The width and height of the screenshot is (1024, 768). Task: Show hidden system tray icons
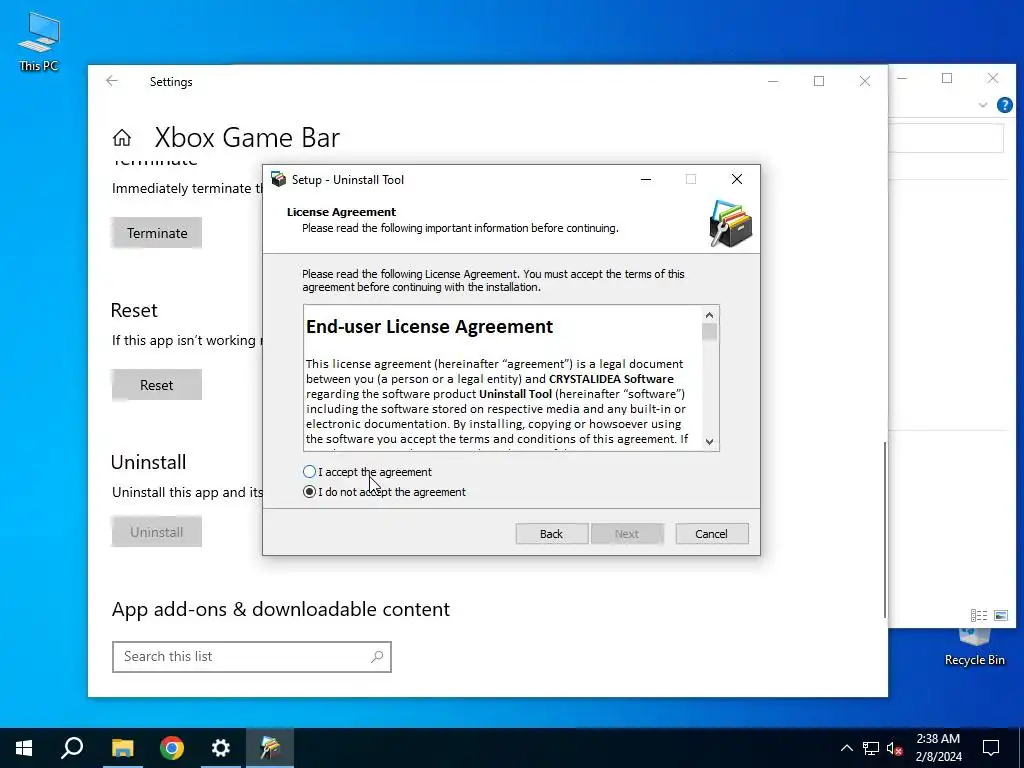(846, 748)
